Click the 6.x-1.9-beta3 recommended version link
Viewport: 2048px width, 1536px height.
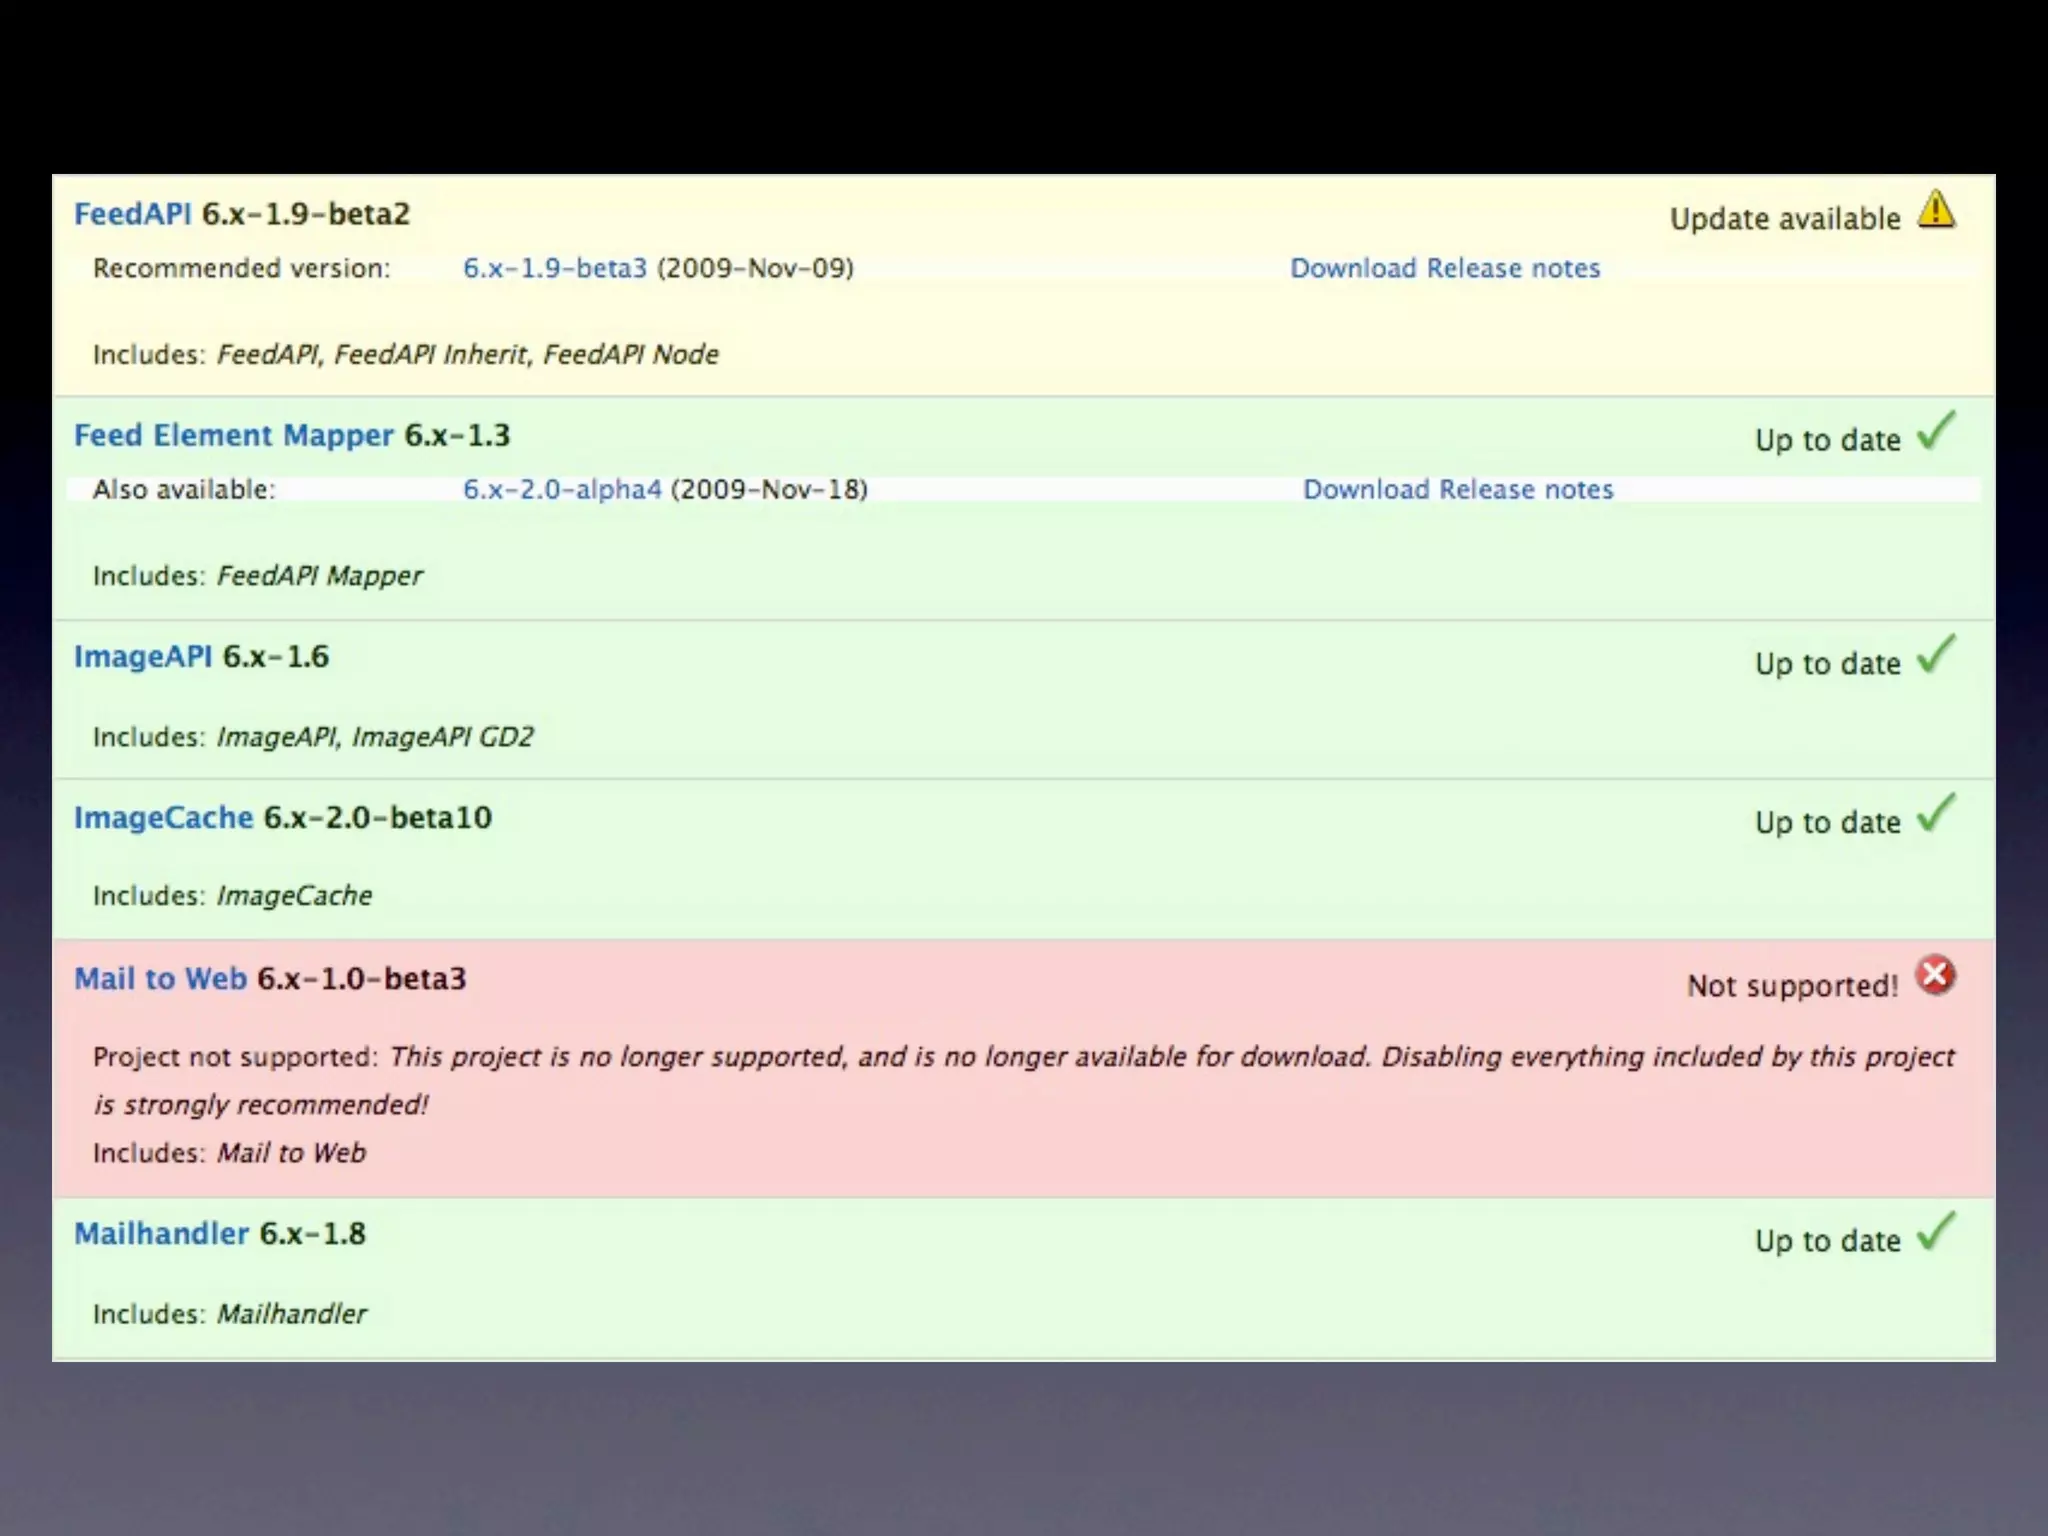(555, 269)
